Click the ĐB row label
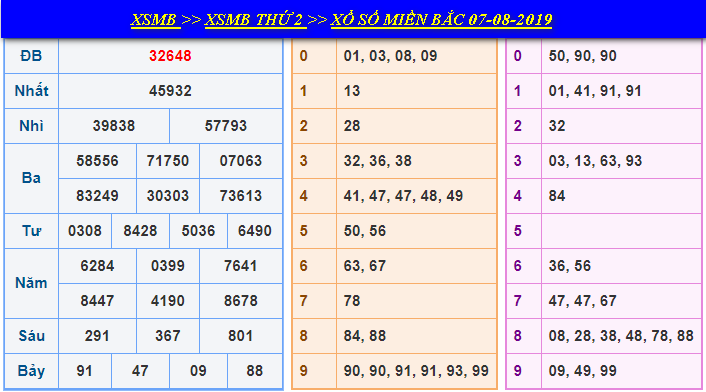The width and height of the screenshot is (706, 392). pyautogui.click(x=31, y=56)
